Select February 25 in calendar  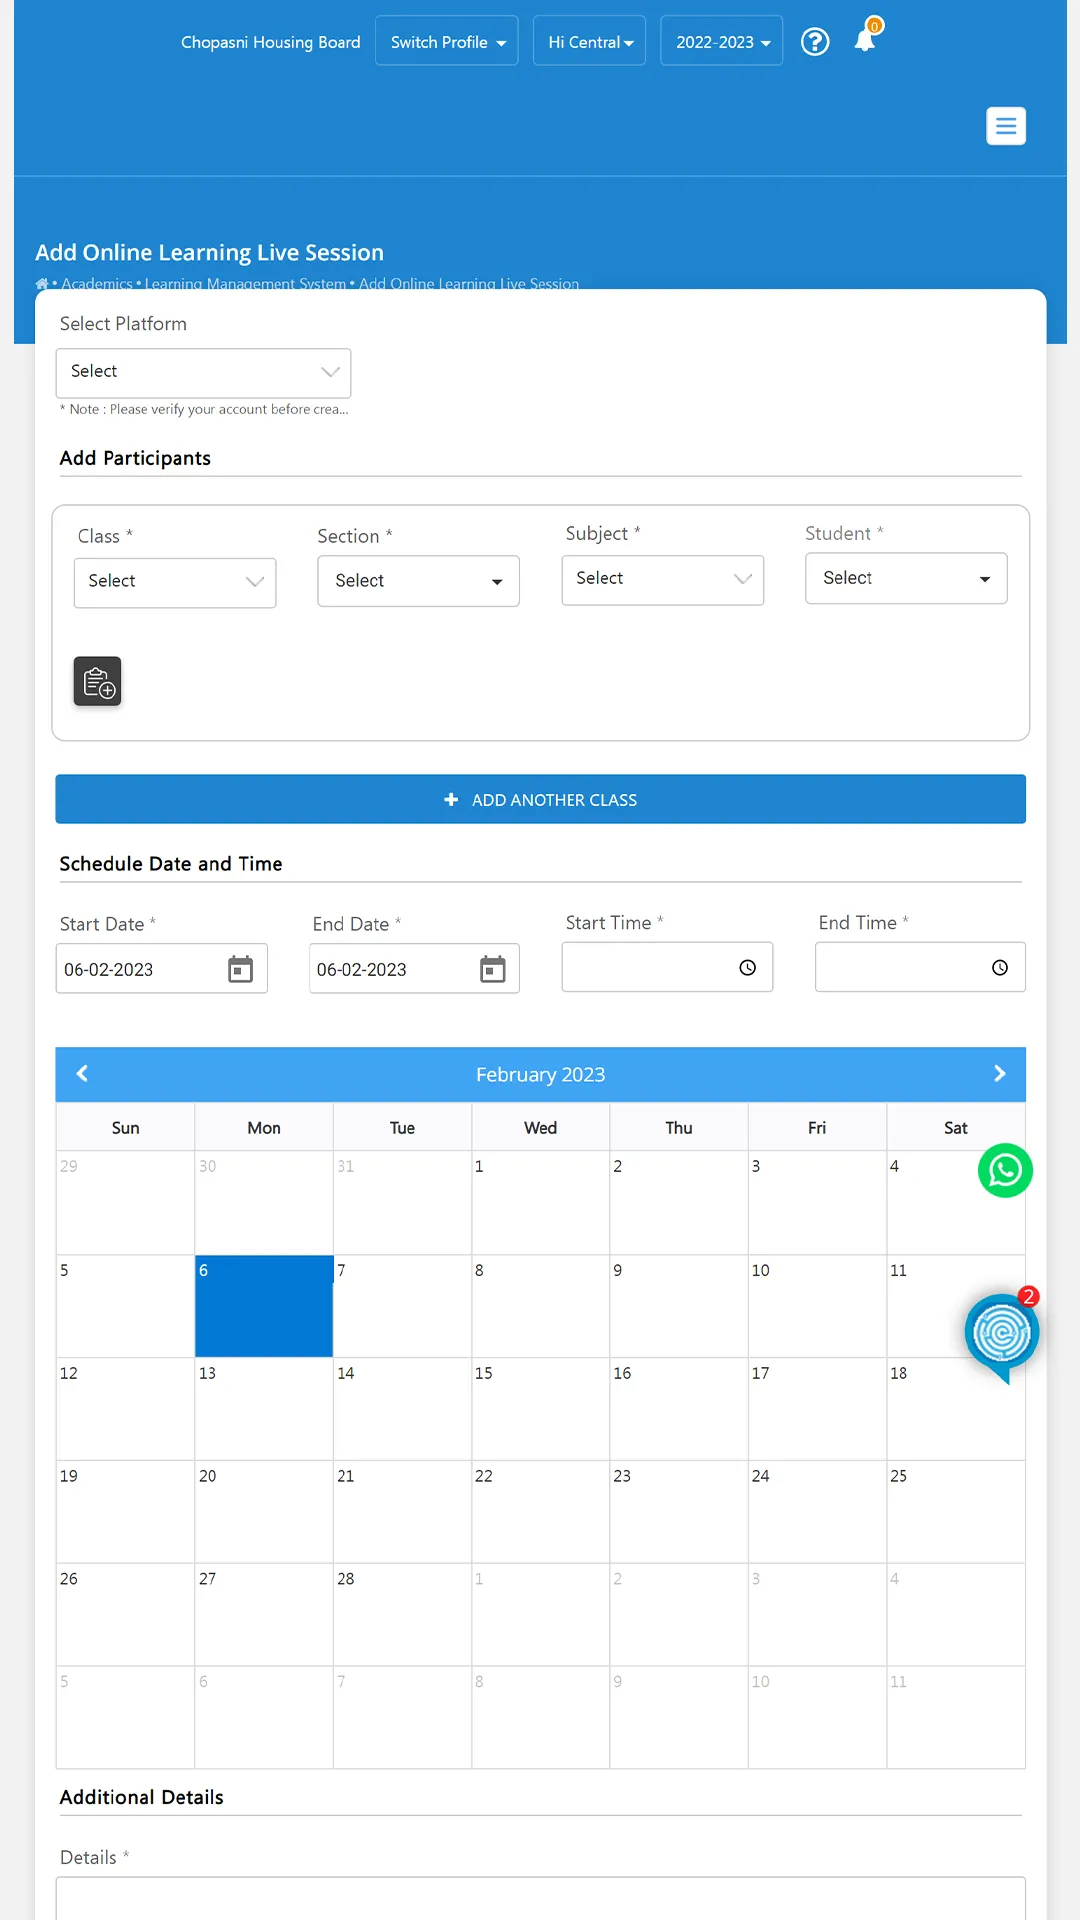(956, 1512)
